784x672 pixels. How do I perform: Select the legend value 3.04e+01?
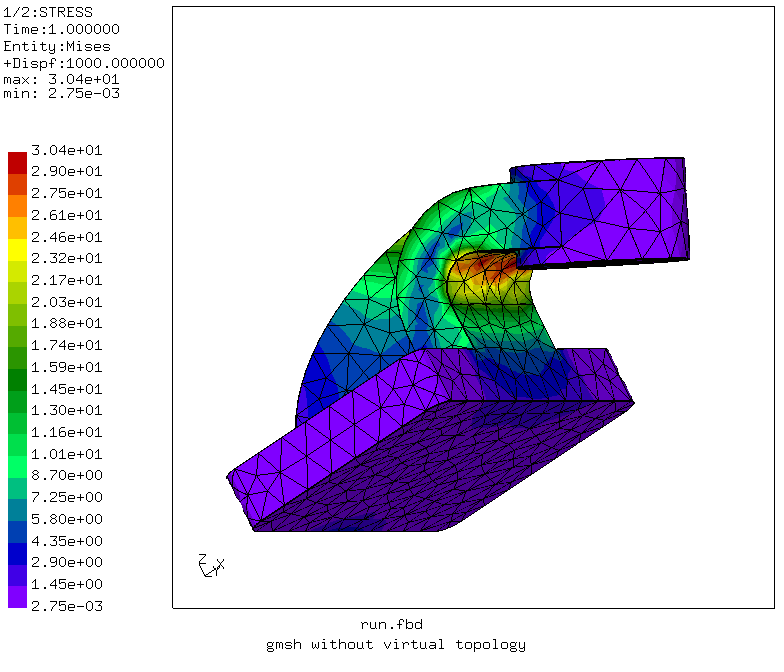point(66,150)
